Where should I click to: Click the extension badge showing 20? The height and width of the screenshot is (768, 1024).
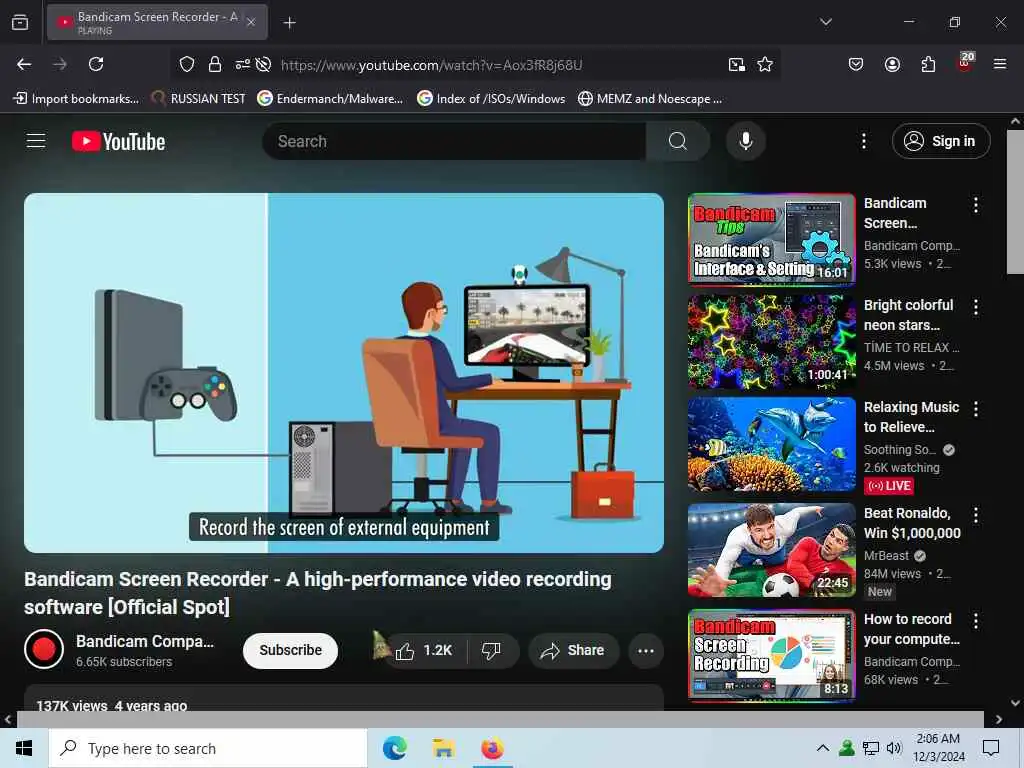[x=965, y=63]
